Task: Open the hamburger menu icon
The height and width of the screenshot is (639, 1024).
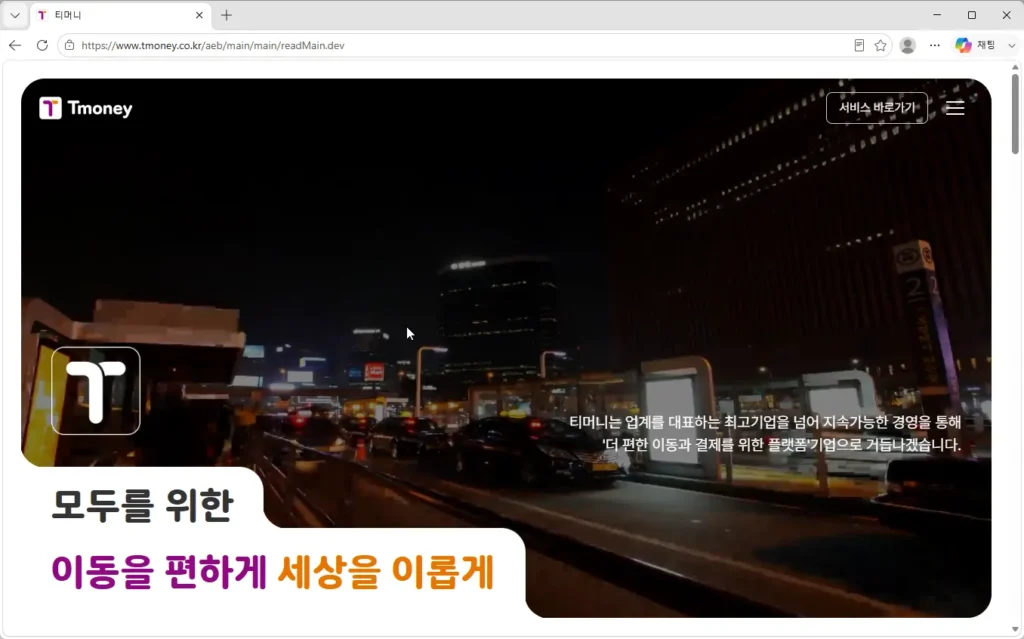Action: point(955,108)
